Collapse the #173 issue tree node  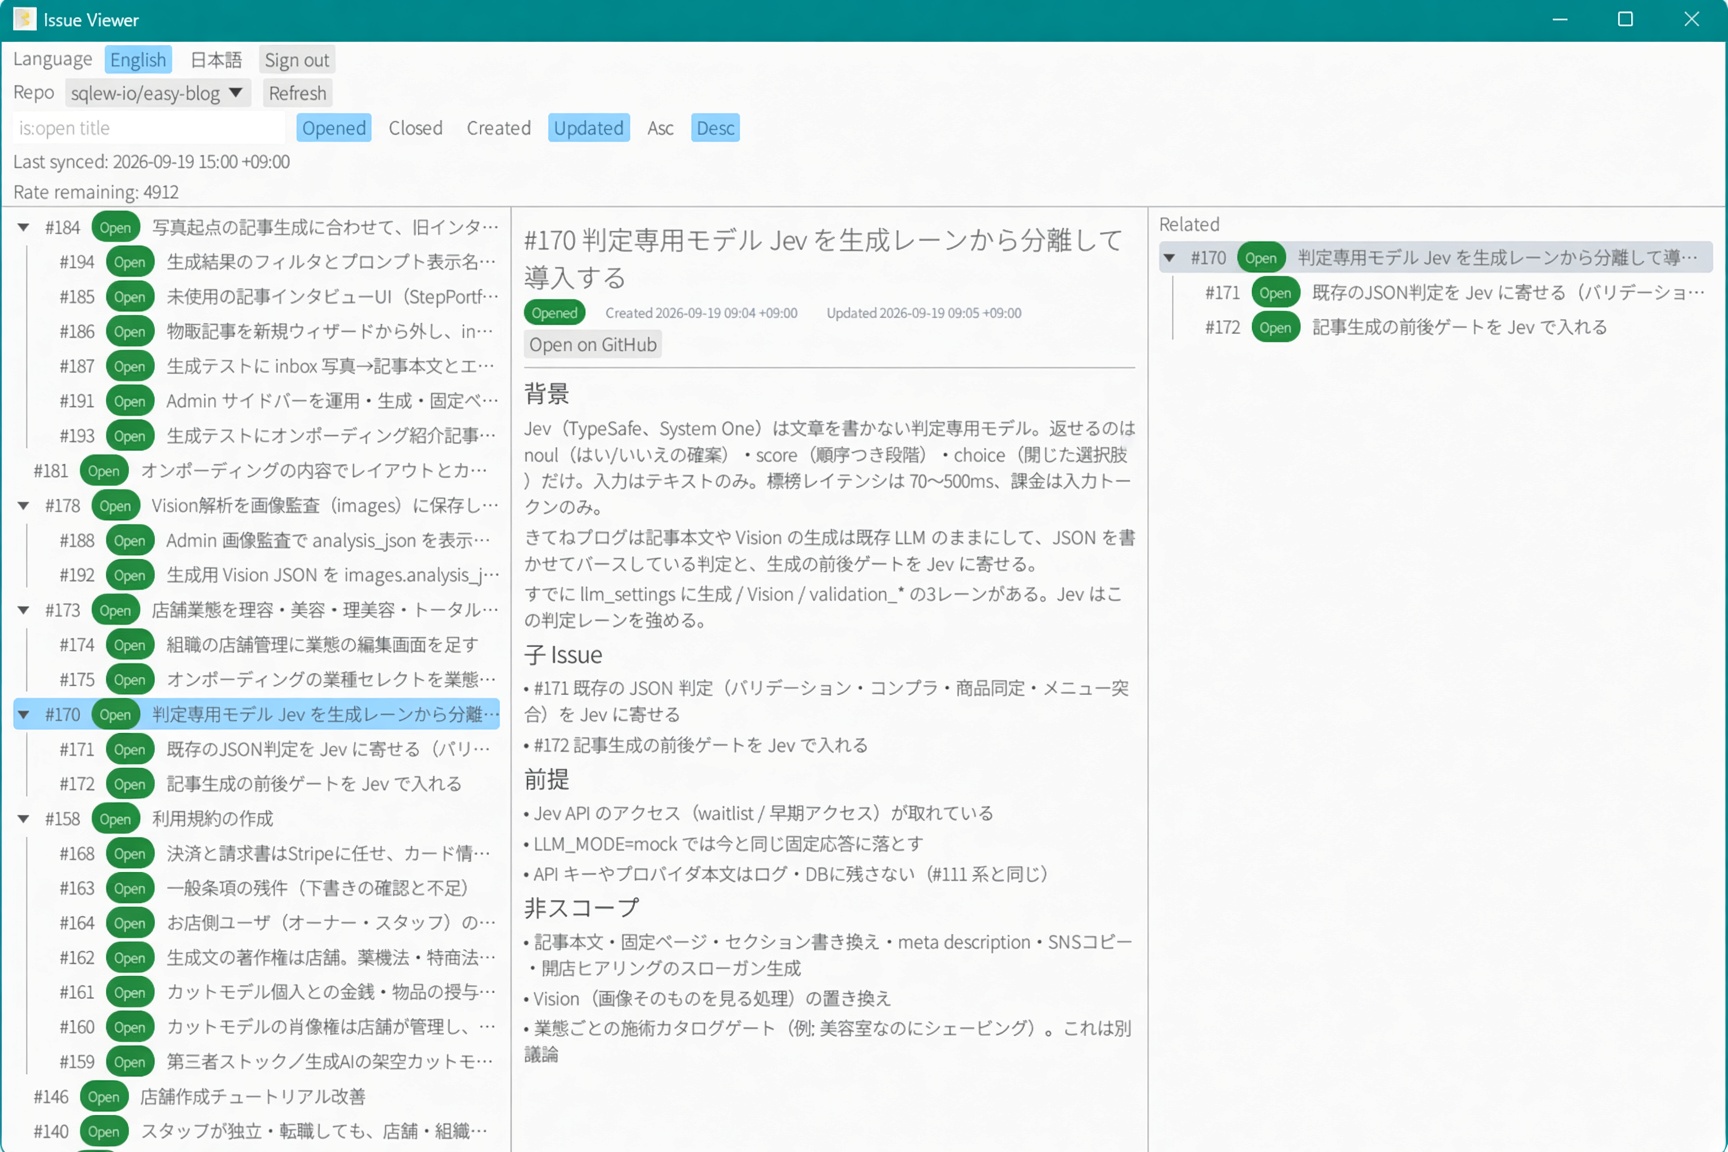tap(23, 610)
